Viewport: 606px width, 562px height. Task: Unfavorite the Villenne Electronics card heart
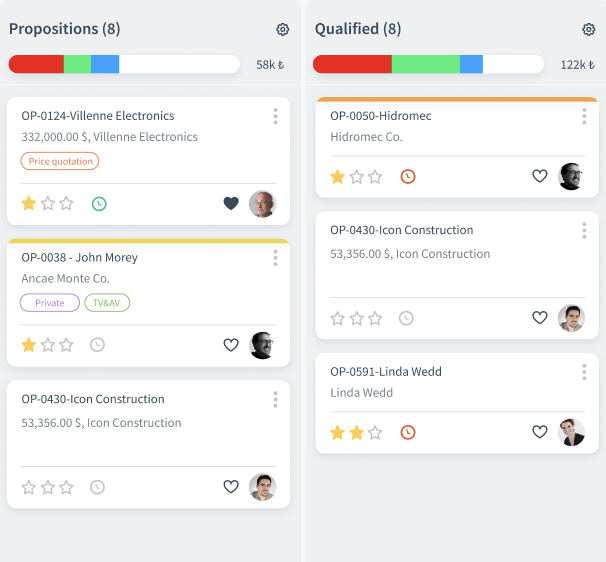pos(231,204)
